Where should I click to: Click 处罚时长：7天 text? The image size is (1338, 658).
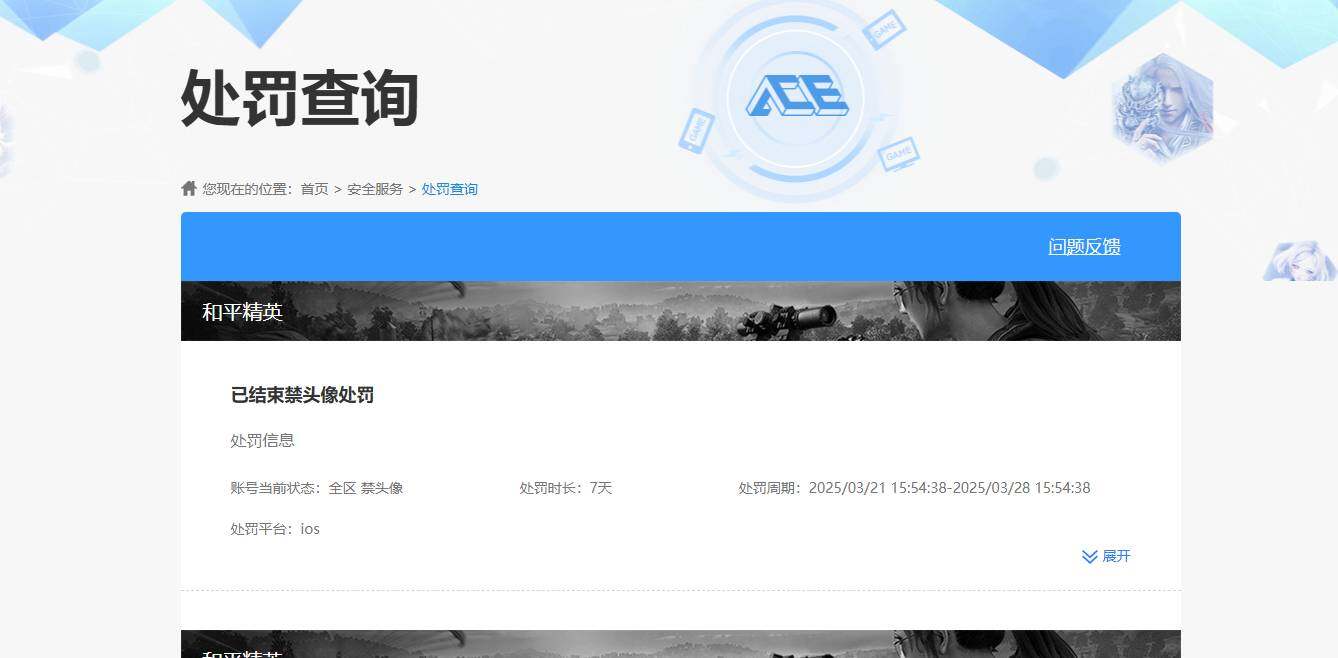(x=566, y=488)
